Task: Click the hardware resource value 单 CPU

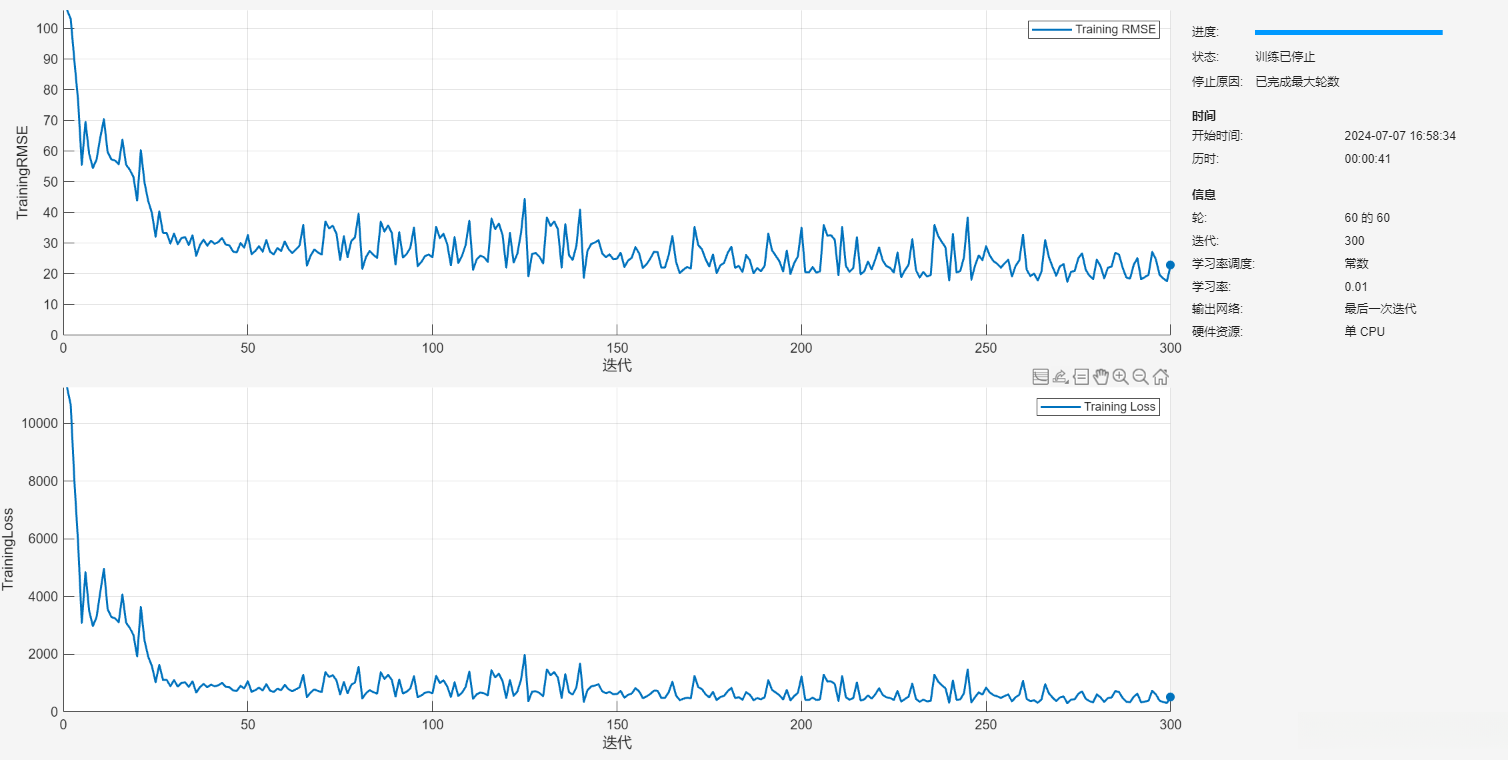Action: pyautogui.click(x=1365, y=332)
